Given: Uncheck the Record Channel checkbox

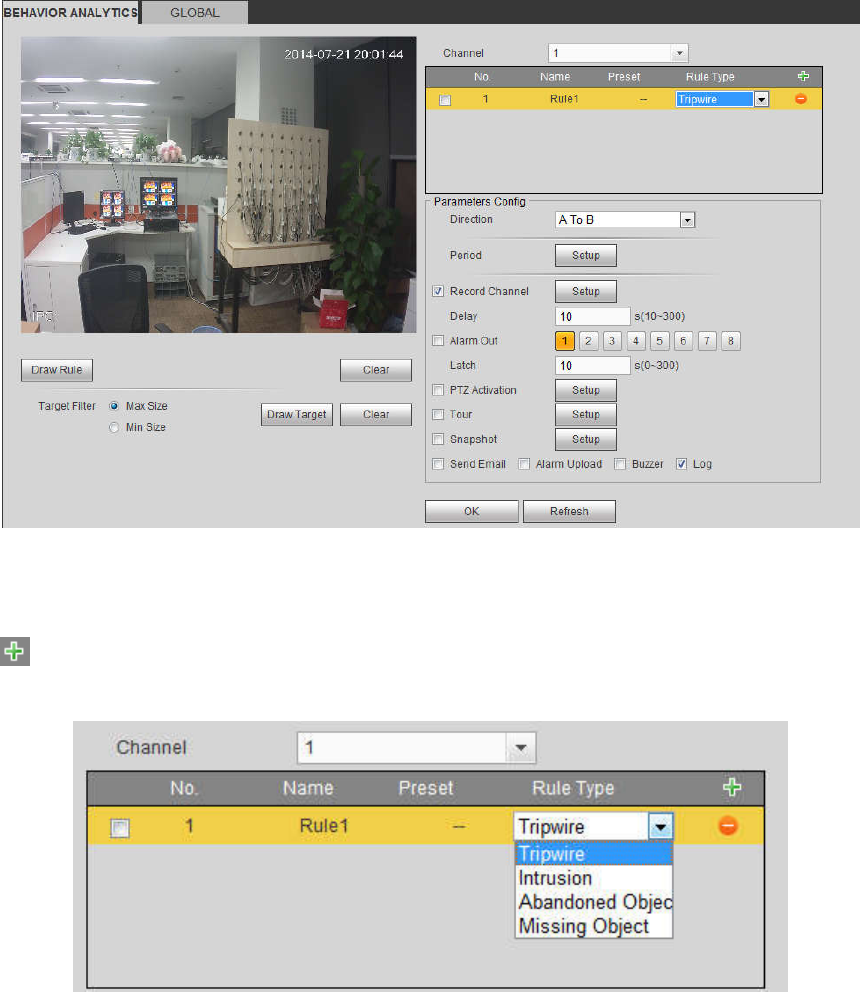Looking at the screenshot, I should 438,292.
